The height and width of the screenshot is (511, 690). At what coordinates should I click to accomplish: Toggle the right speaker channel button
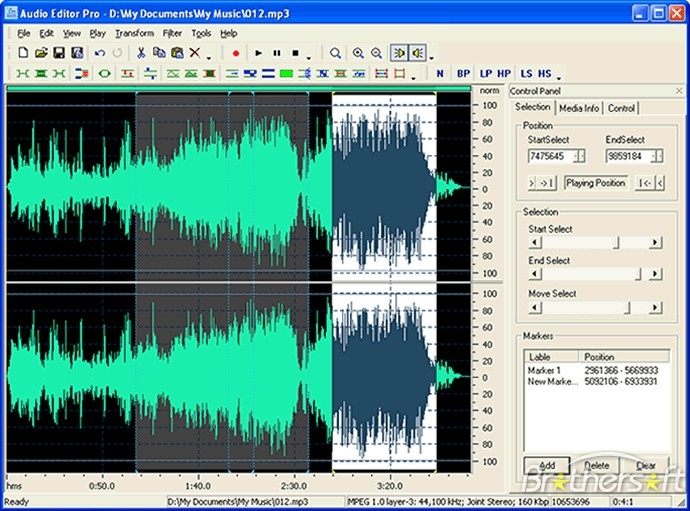click(417, 53)
